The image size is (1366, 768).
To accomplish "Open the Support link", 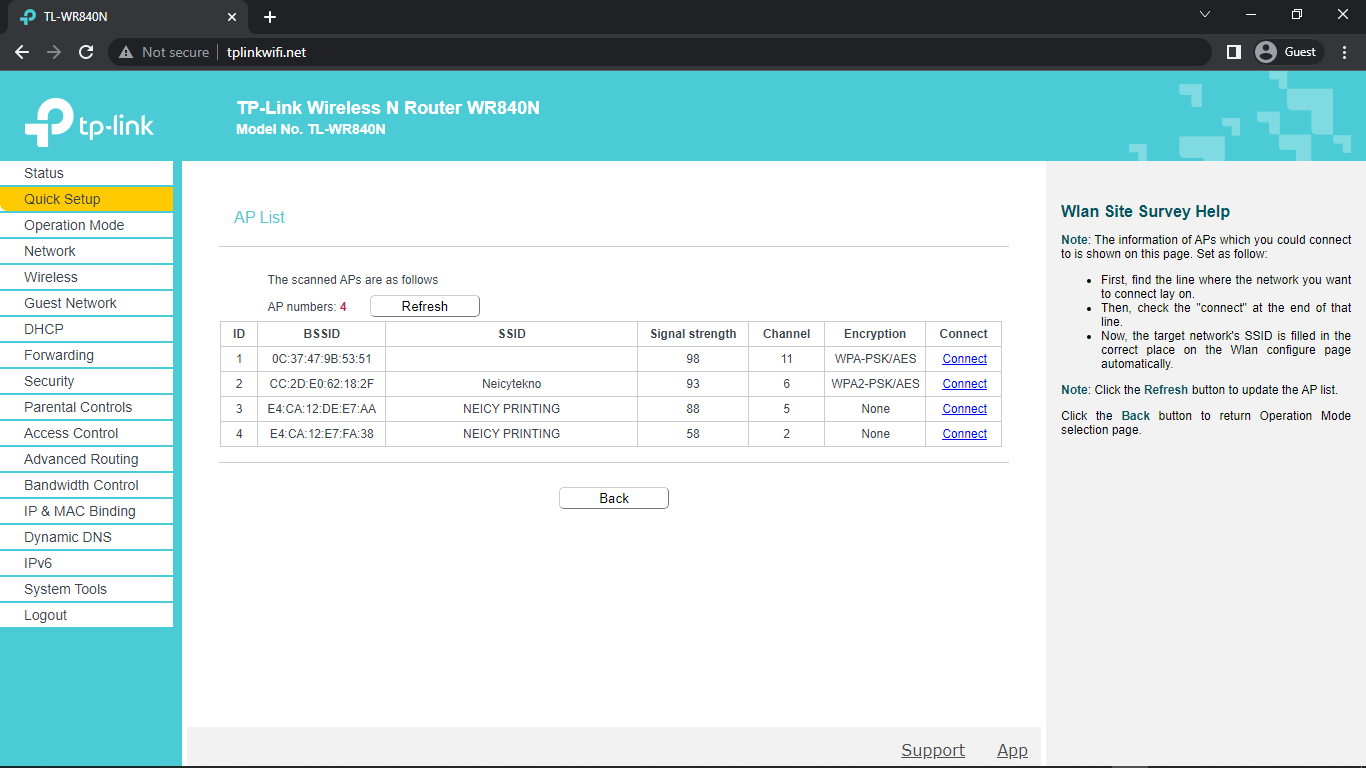I will coord(933,750).
